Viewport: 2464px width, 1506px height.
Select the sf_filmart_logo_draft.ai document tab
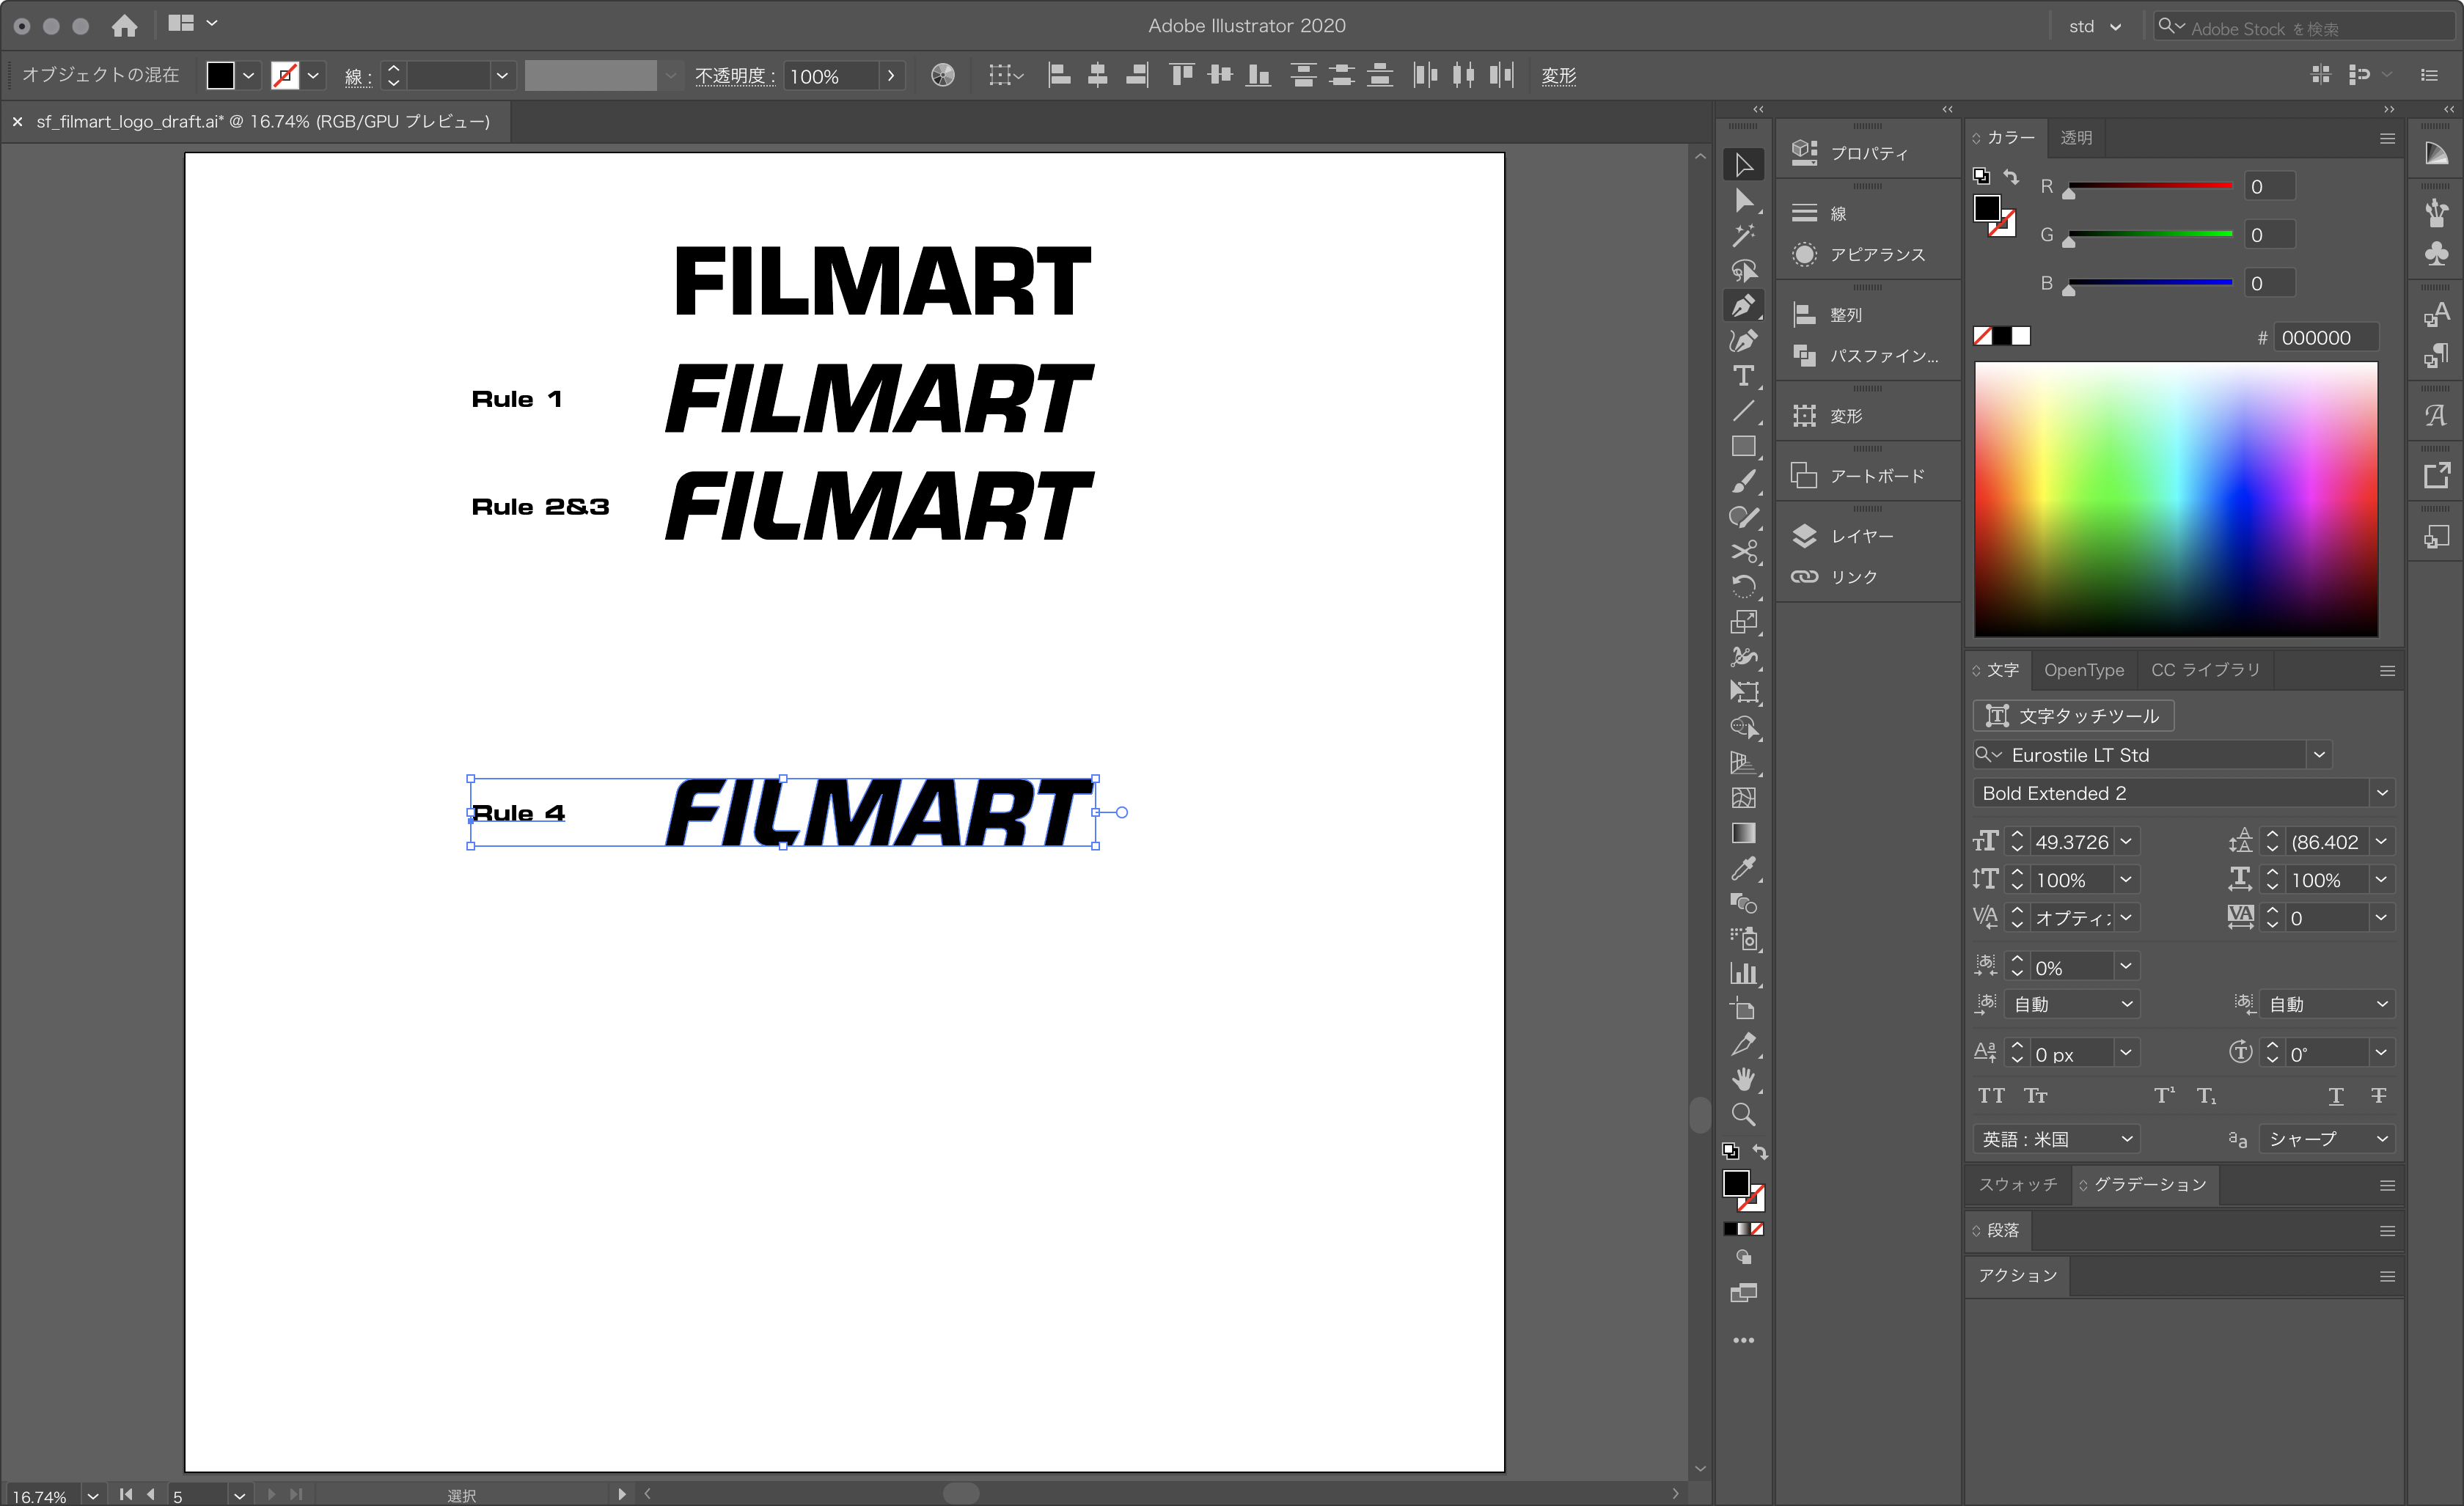click(x=262, y=122)
